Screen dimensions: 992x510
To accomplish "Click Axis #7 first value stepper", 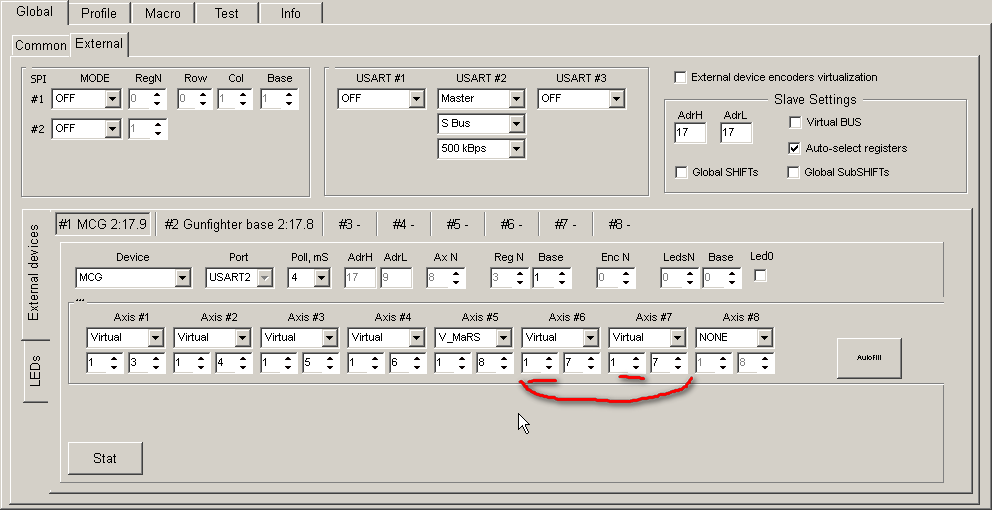I will 627,363.
